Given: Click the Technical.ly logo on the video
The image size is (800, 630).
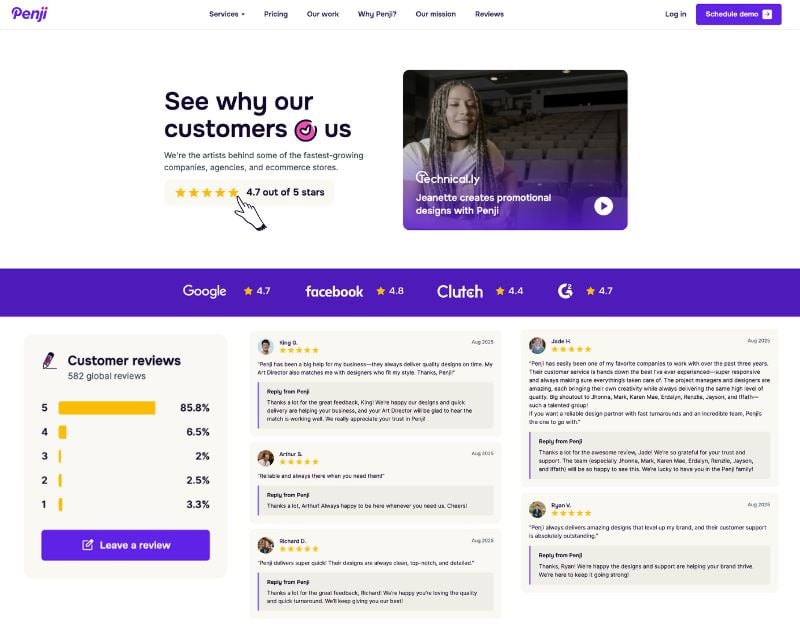Looking at the screenshot, I should pyautogui.click(x=447, y=178).
